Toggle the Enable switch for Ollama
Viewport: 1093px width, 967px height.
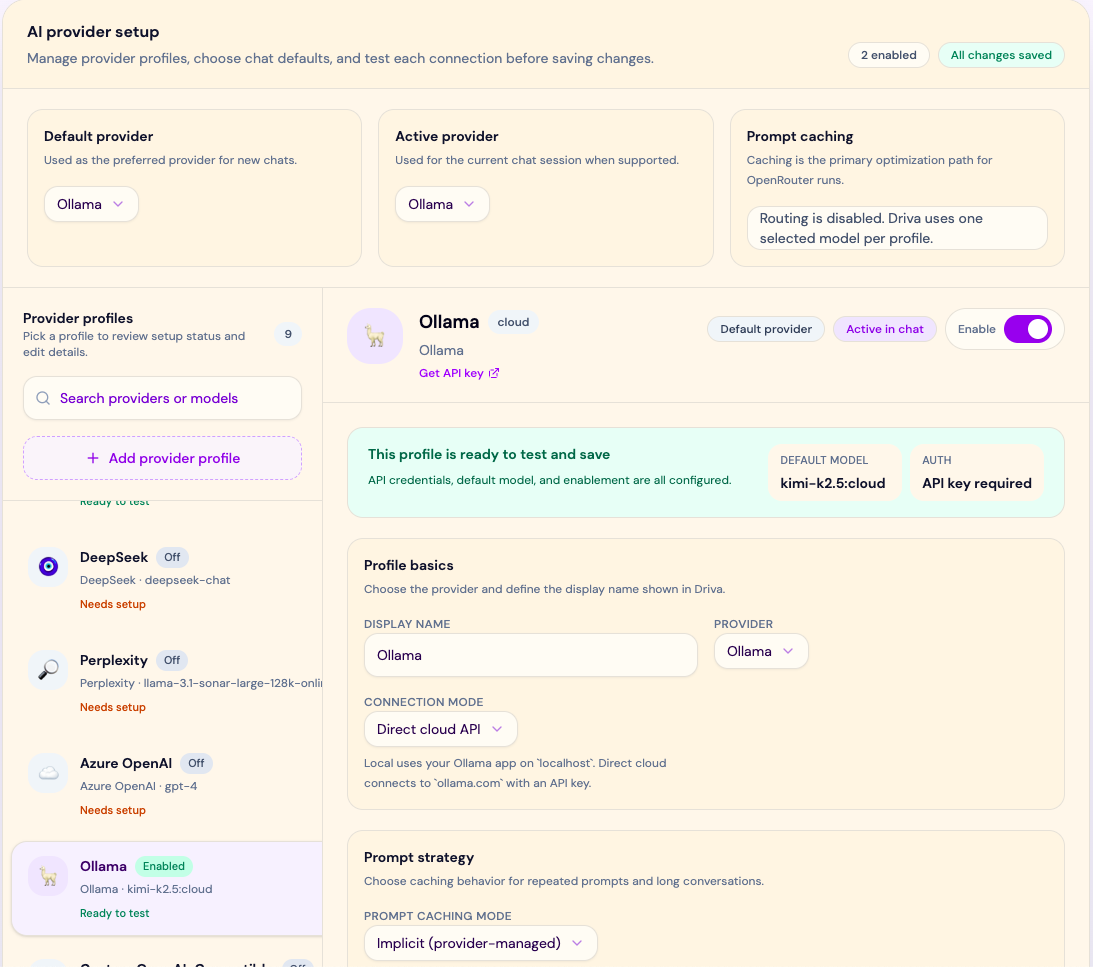pos(1027,329)
